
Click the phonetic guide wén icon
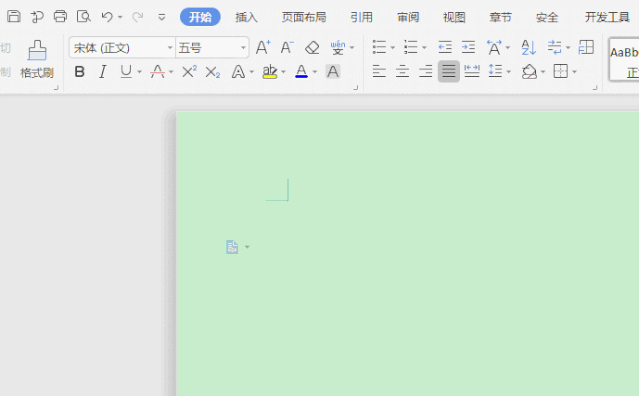click(x=338, y=48)
